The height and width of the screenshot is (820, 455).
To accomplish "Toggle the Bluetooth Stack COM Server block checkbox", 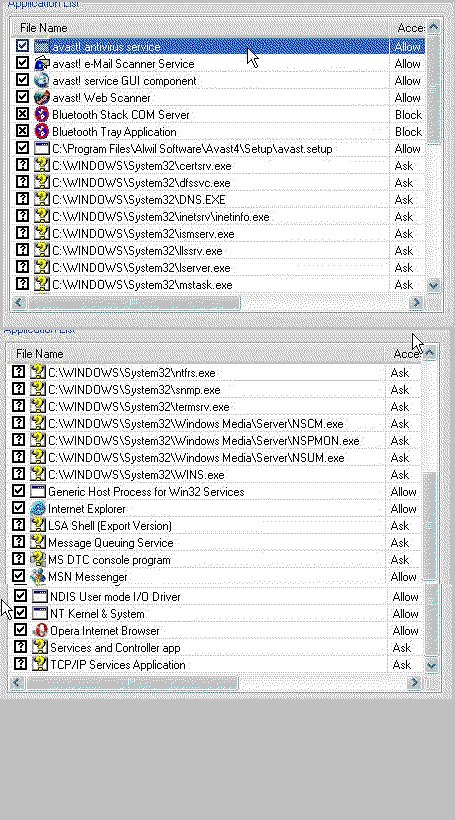I will click(x=22, y=115).
